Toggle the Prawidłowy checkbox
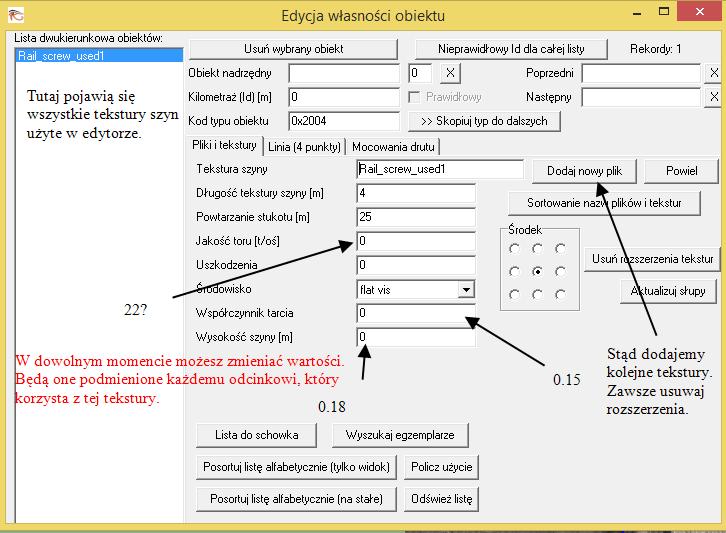This screenshot has height=533, width=726. pyautogui.click(x=414, y=97)
